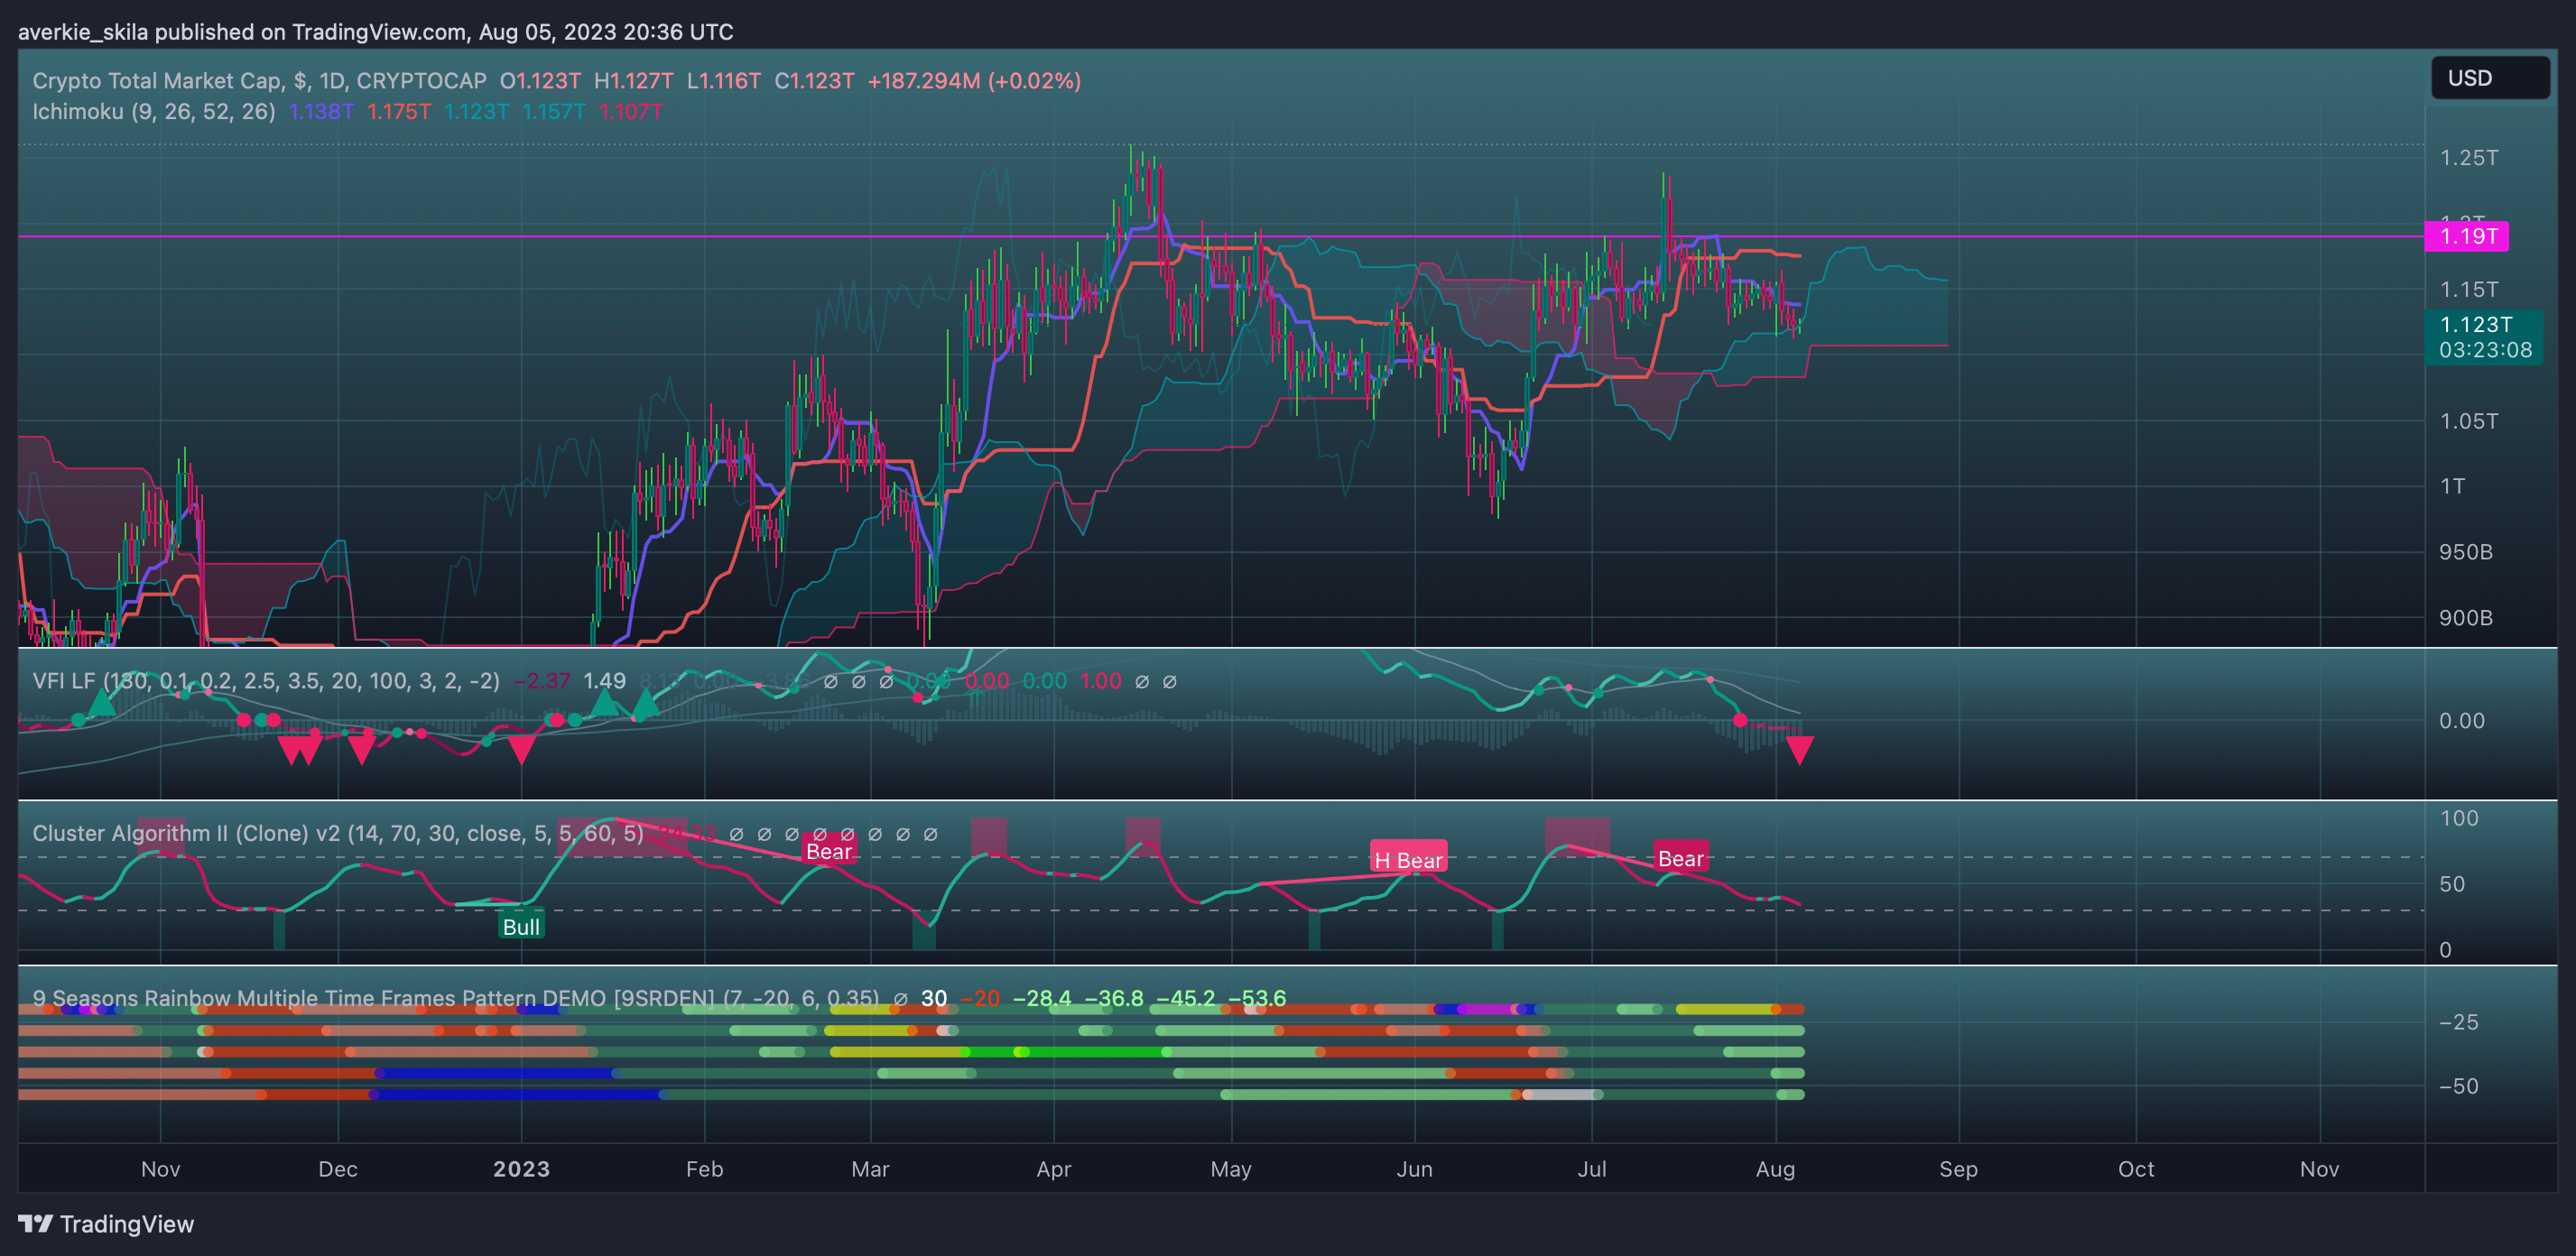Click the Cluster Algorithm II (Clone) v2 legend

point(338,833)
